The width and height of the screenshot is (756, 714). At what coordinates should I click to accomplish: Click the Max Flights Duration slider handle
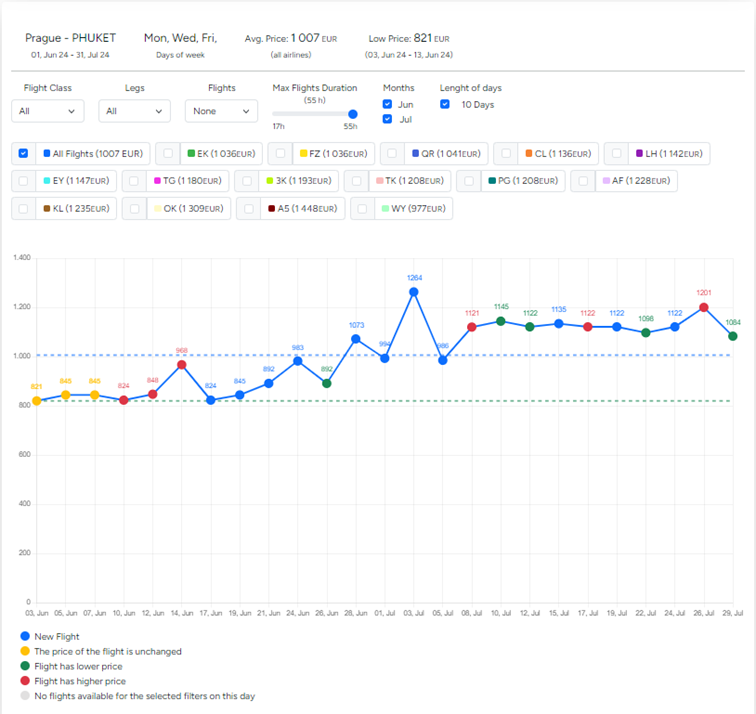click(x=353, y=114)
